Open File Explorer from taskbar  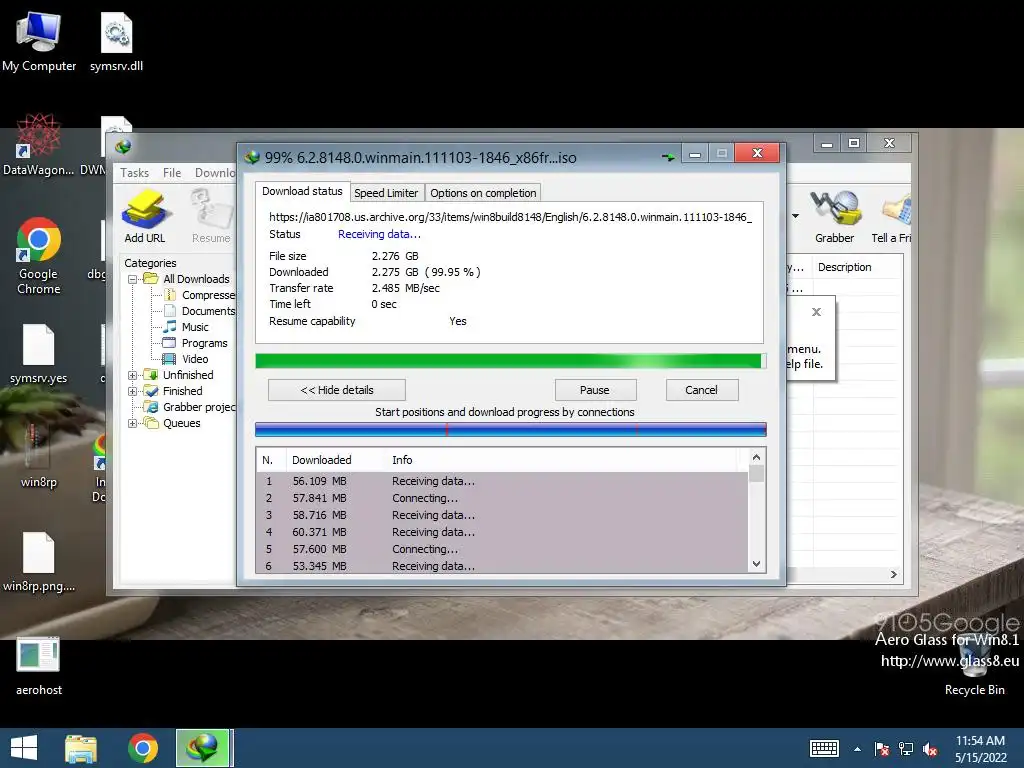coord(81,748)
